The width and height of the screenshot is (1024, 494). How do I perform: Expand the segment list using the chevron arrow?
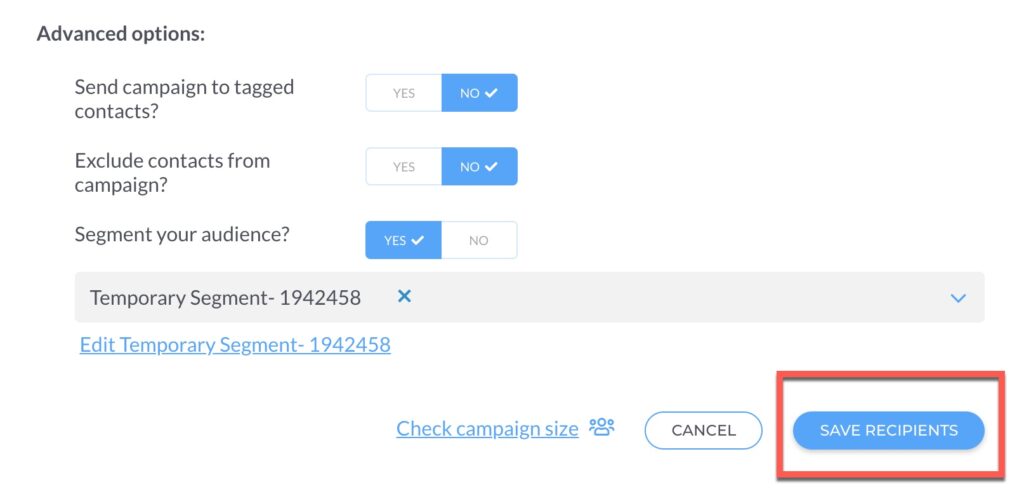[x=957, y=298]
